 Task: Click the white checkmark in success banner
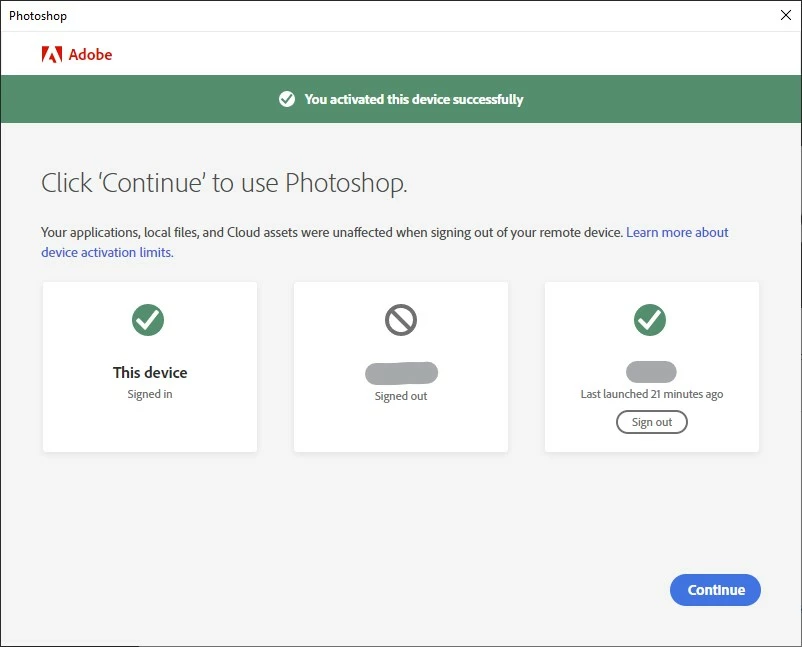287,99
